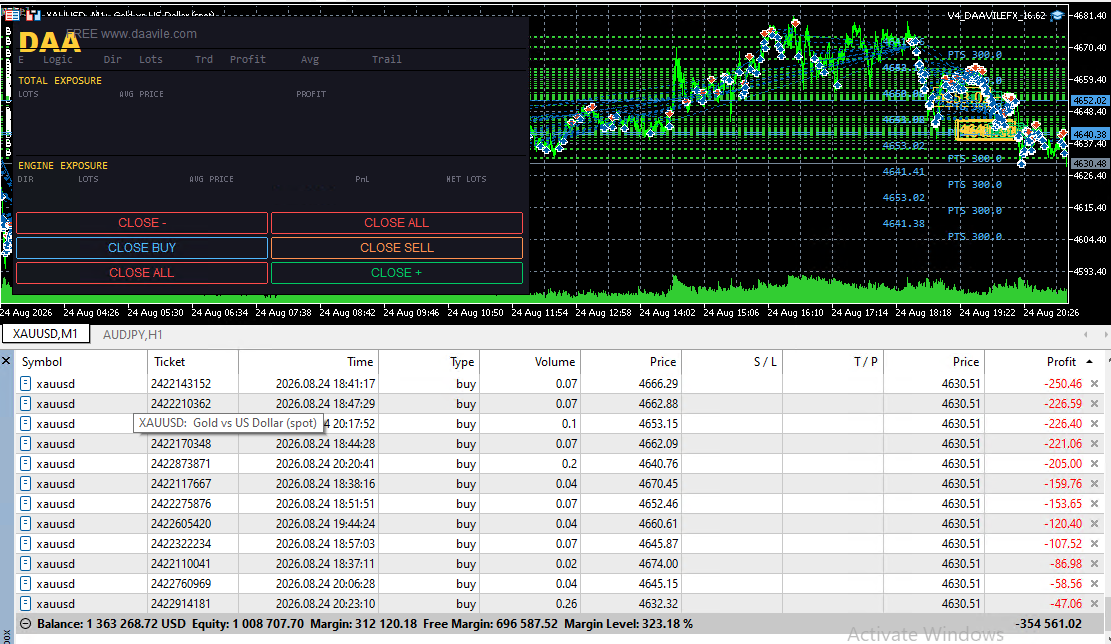Click the V4_DAAVILEFX_16.62 expert name label
The height and width of the screenshot is (644, 1111).
click(x=996, y=15)
